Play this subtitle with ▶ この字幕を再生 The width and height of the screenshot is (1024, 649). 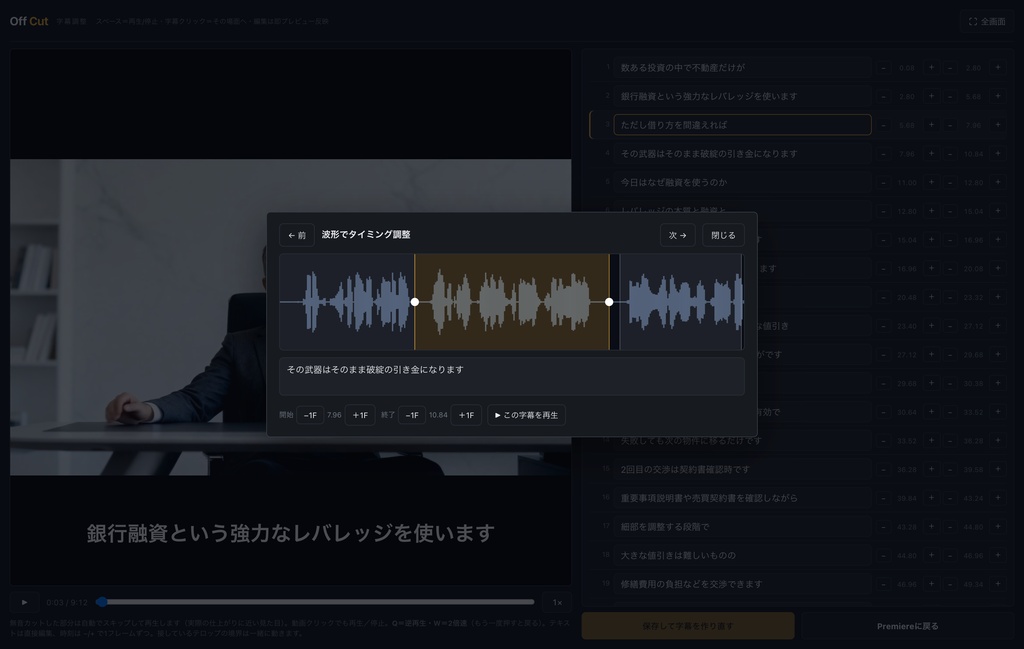click(526, 415)
